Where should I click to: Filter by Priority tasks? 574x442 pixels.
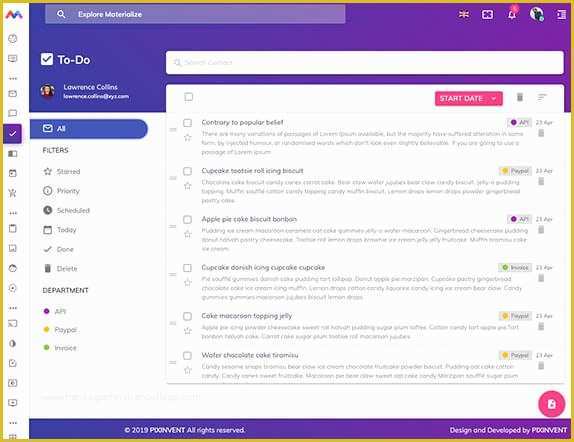(61, 191)
